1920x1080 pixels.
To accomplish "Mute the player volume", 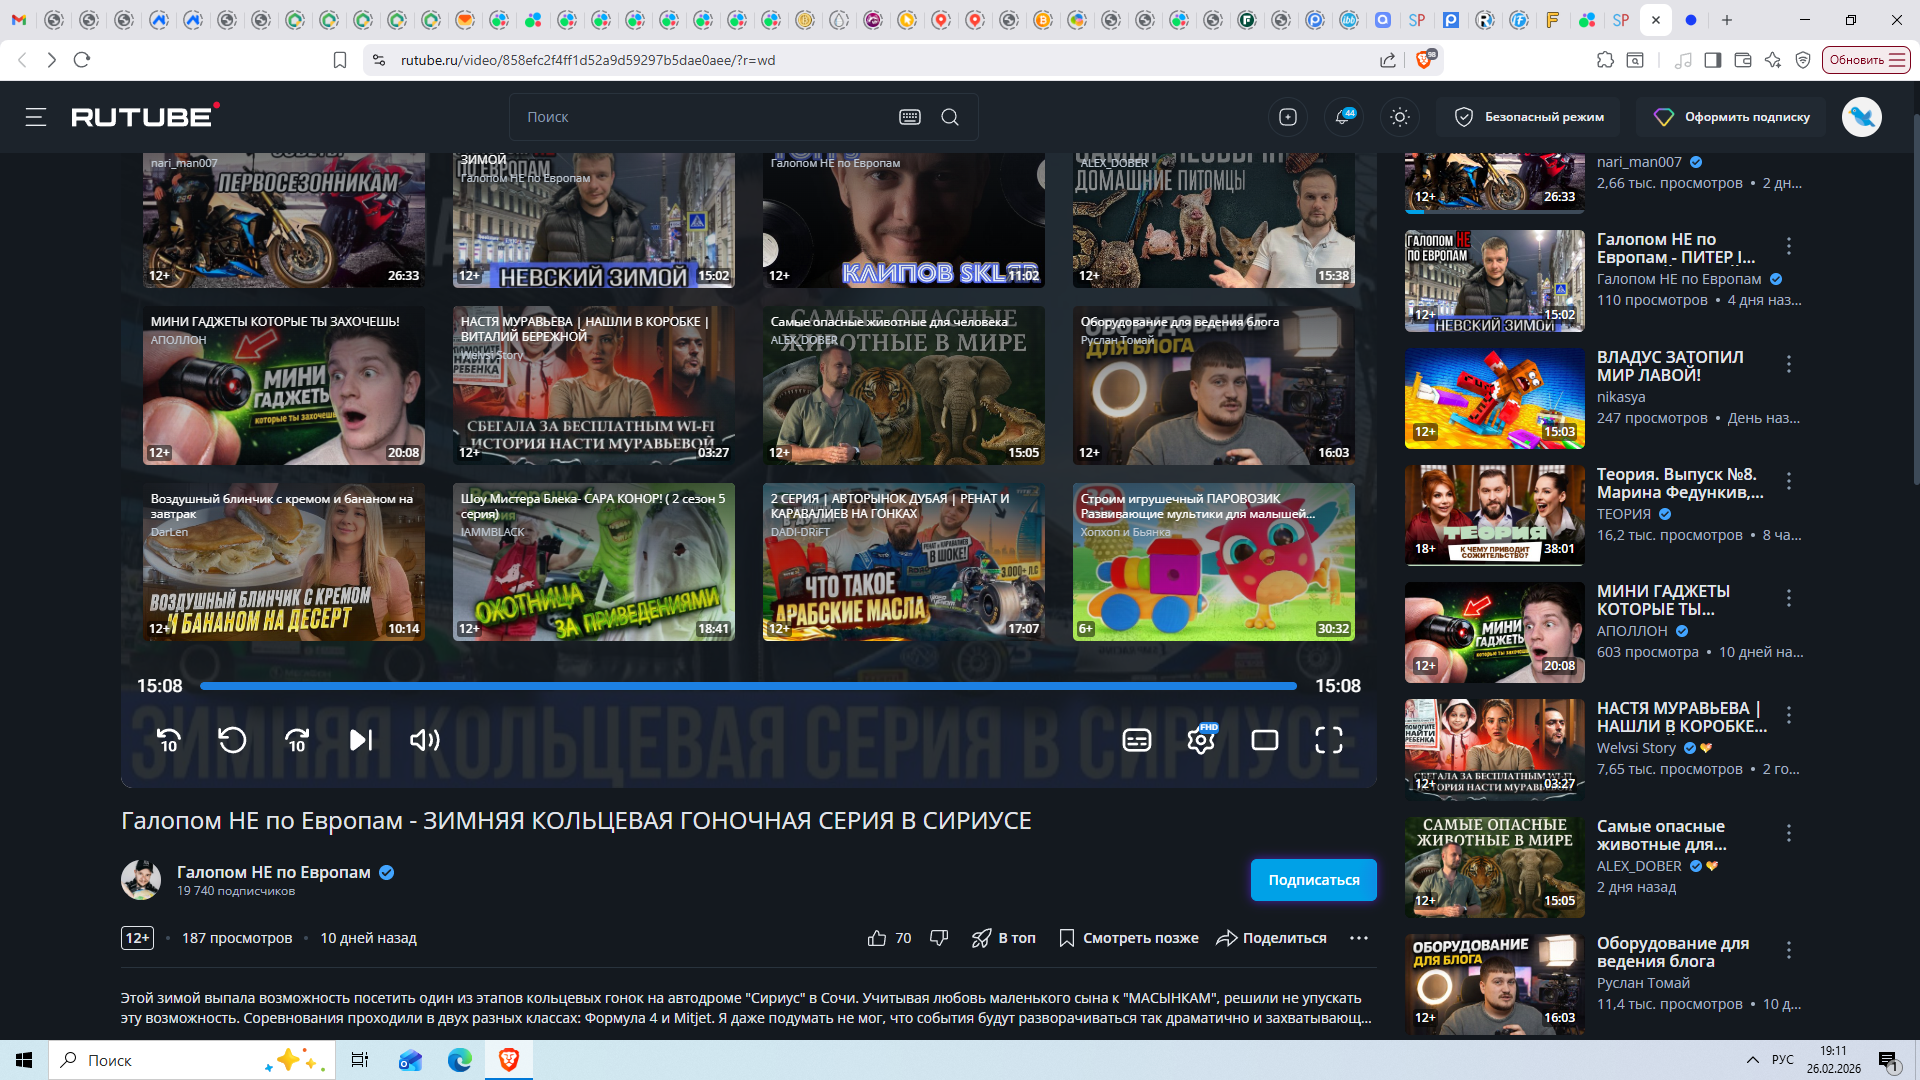I will (x=424, y=740).
